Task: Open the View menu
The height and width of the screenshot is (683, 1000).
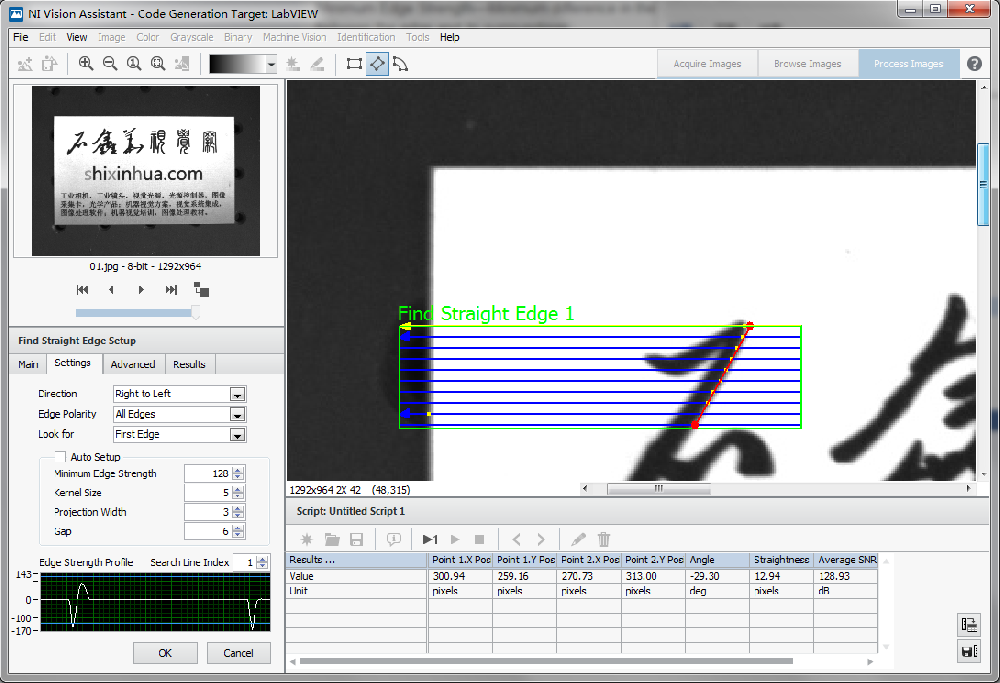Action: 77,37
